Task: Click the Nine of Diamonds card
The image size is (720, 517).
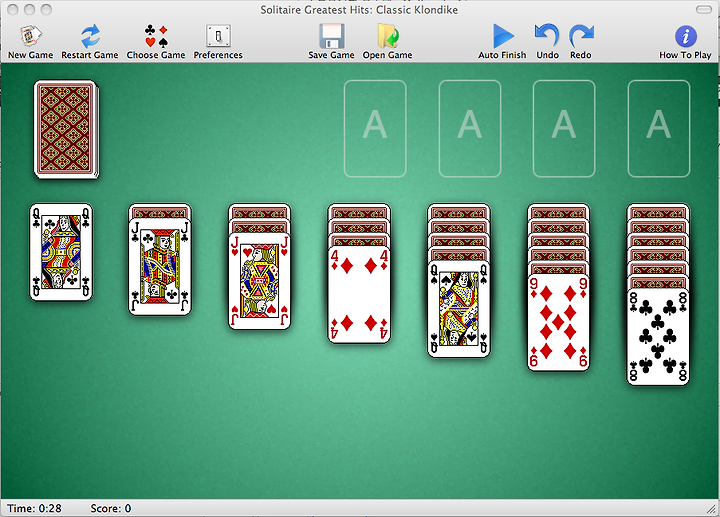Action: point(558,323)
